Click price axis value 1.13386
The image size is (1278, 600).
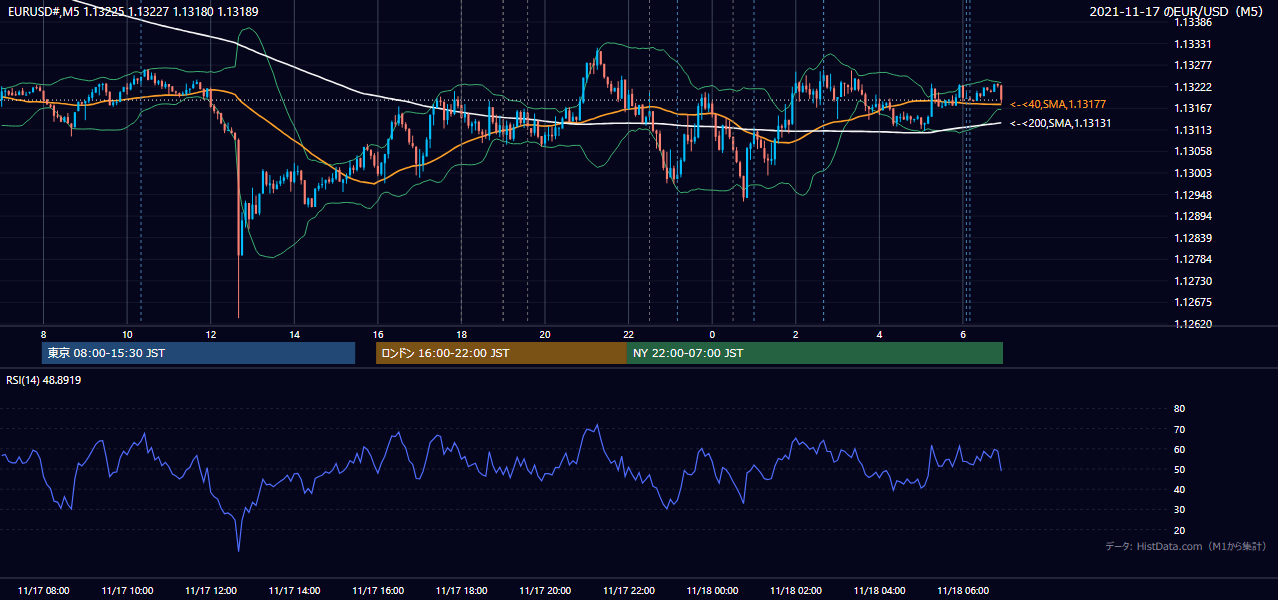1193,22
